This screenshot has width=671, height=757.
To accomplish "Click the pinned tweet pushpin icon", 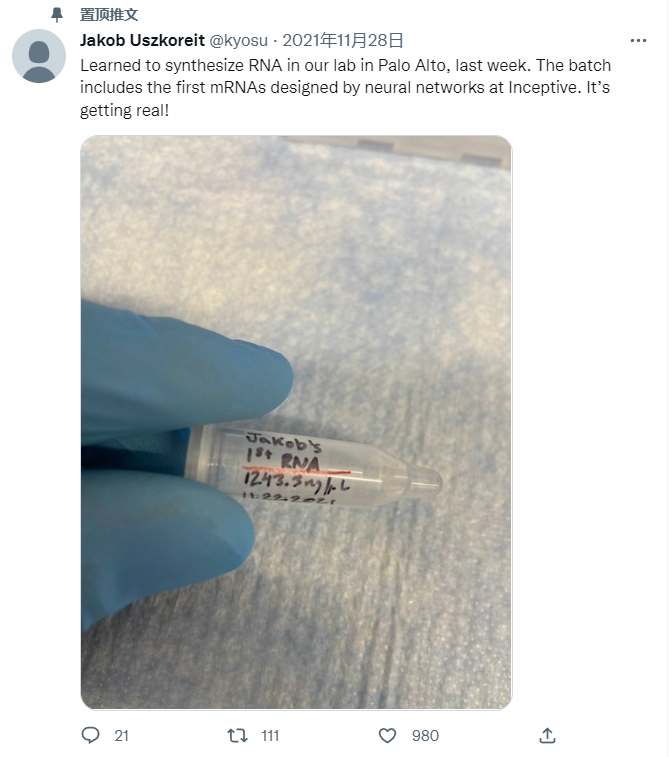I will (x=56, y=14).
